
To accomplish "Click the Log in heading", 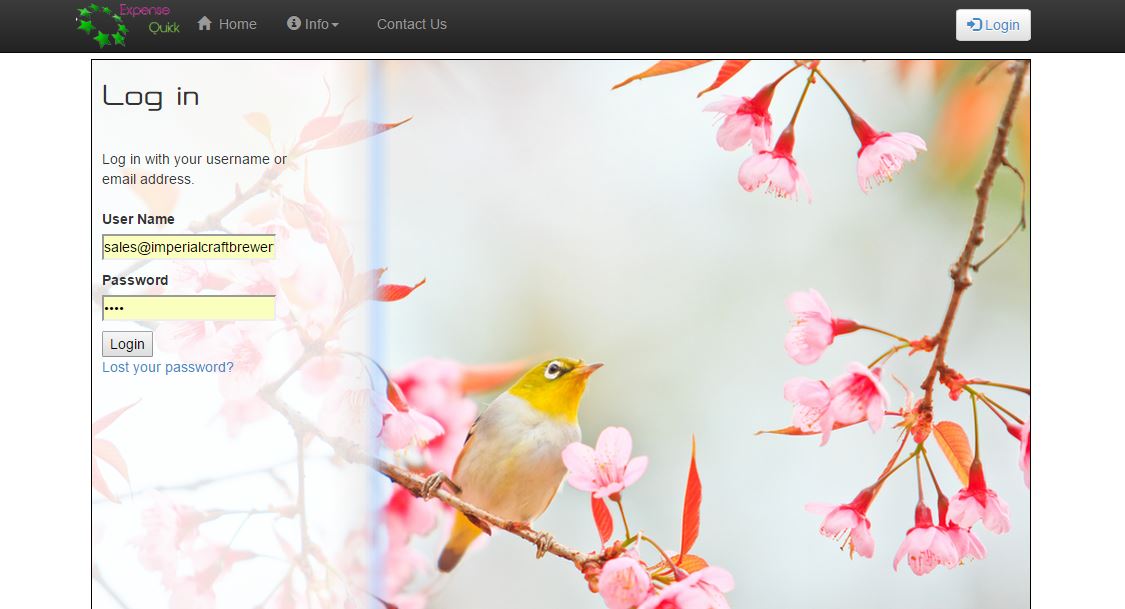I will coord(151,96).
